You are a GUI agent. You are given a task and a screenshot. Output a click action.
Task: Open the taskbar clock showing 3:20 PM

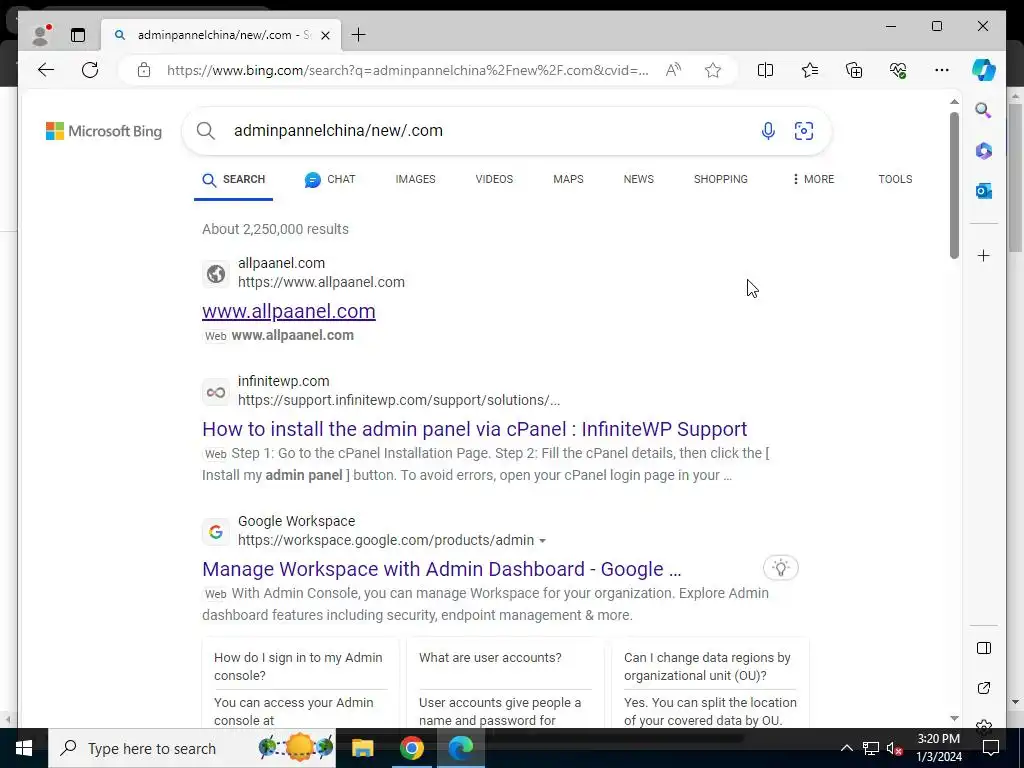(x=938, y=748)
